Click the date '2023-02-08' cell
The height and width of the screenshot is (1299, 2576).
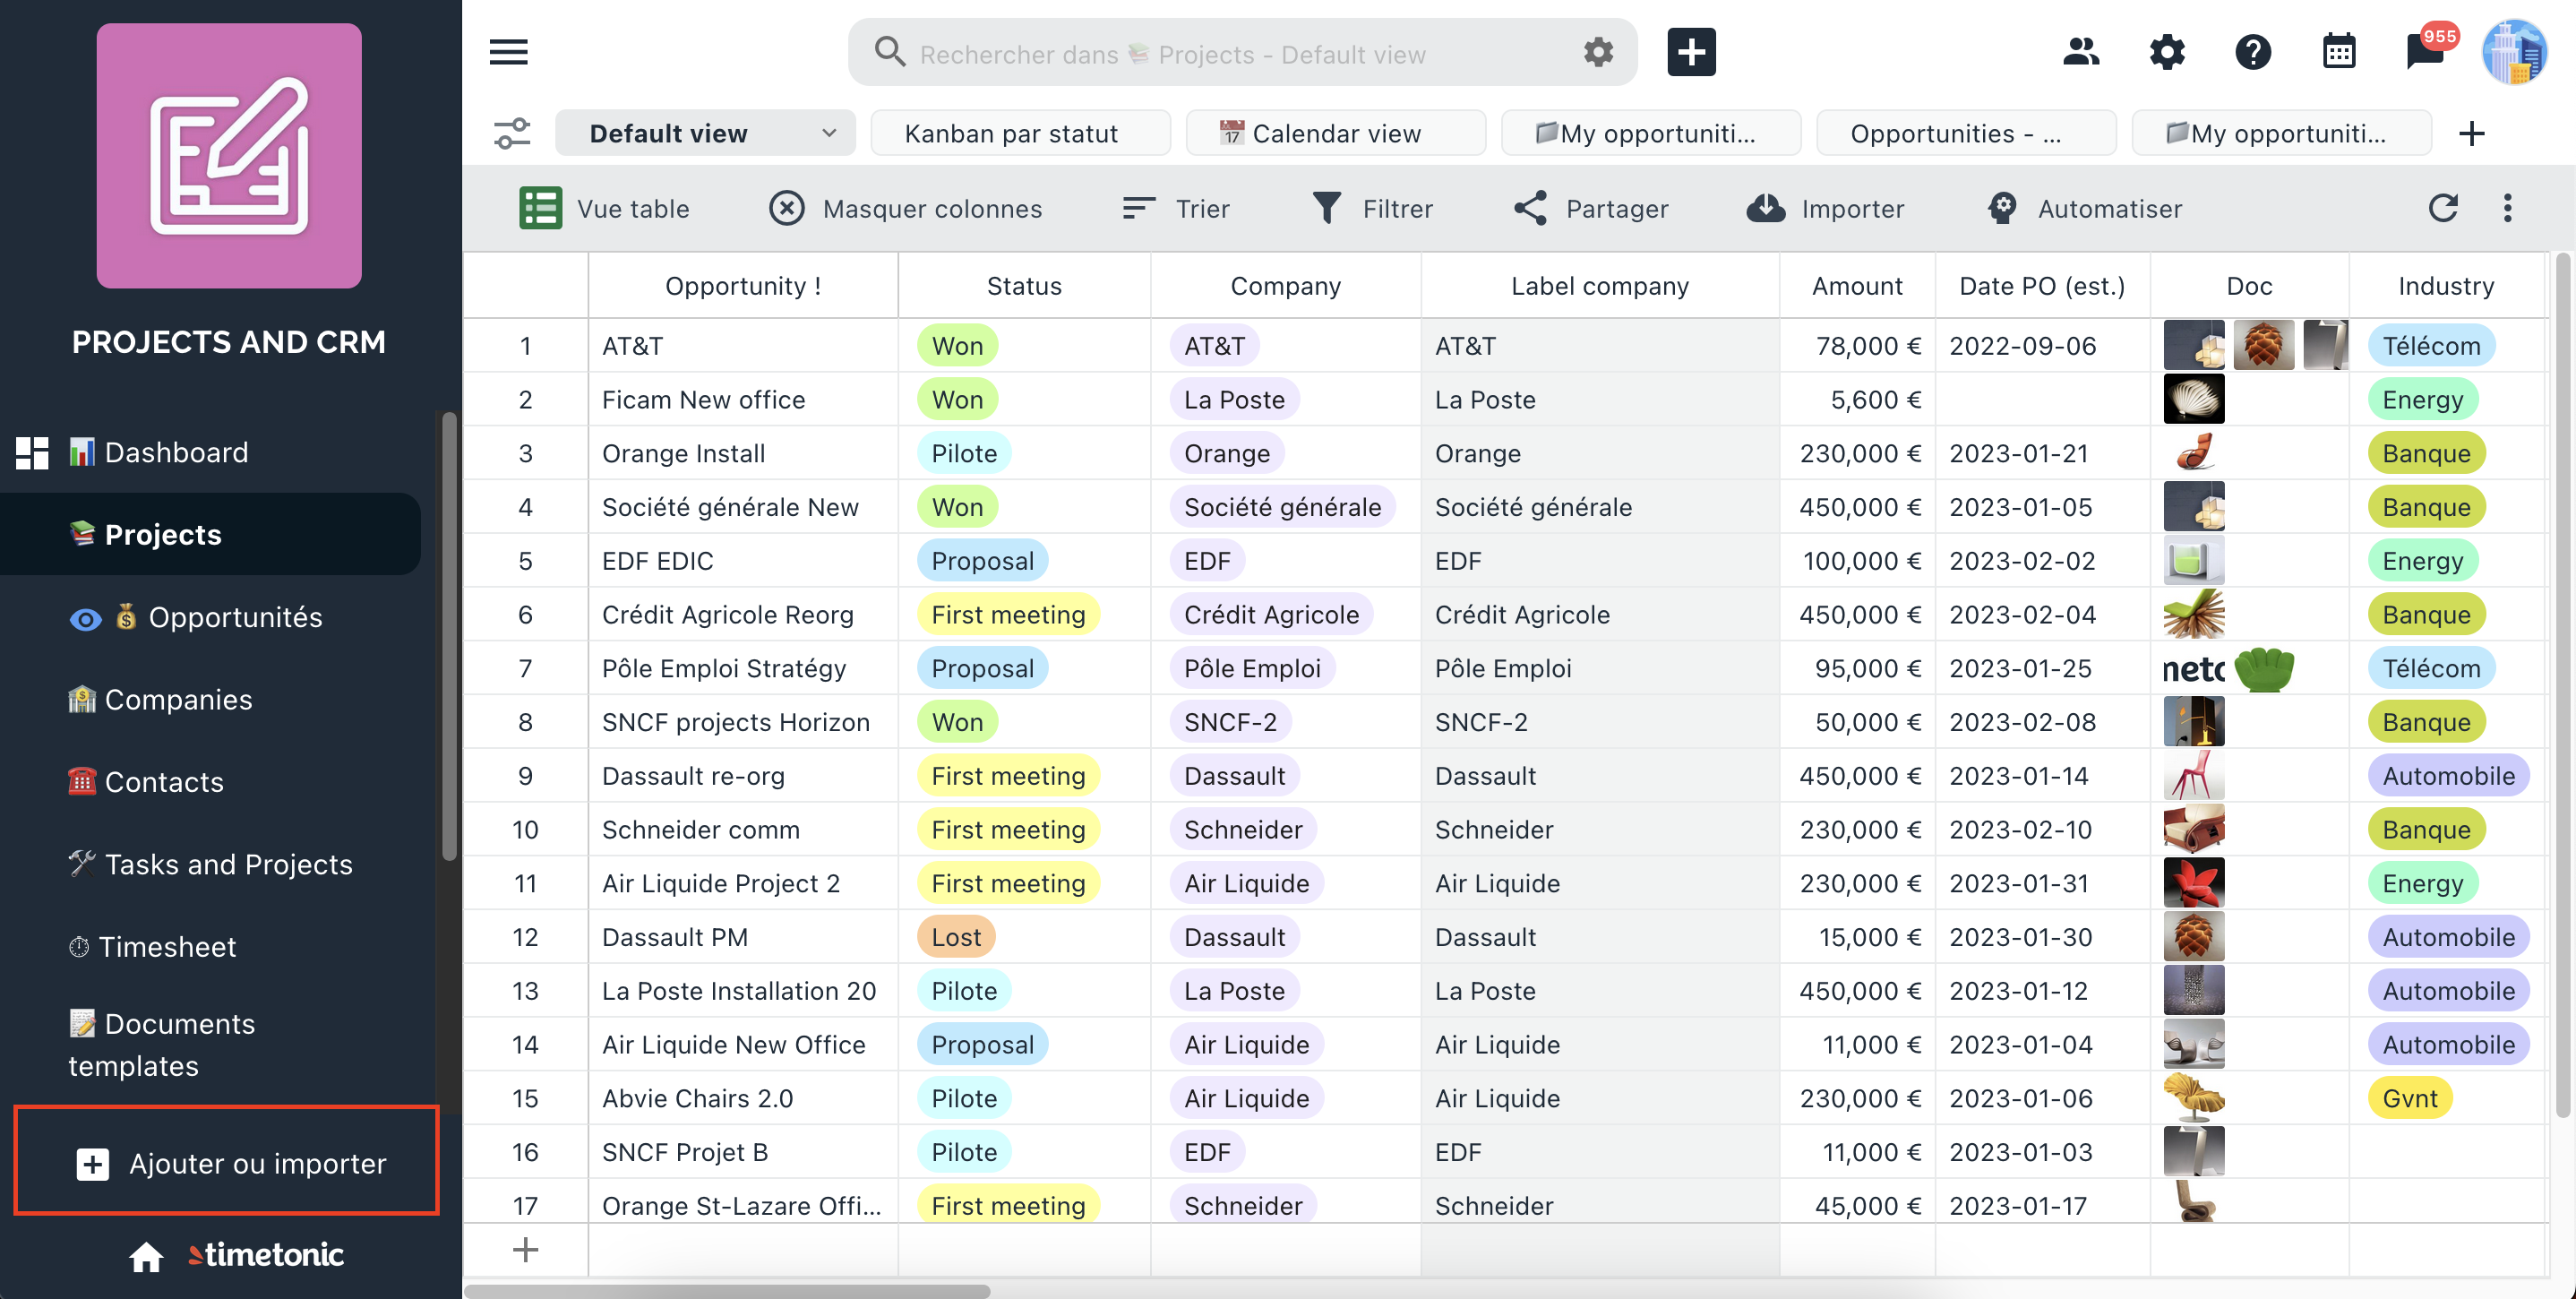[x=2042, y=722]
